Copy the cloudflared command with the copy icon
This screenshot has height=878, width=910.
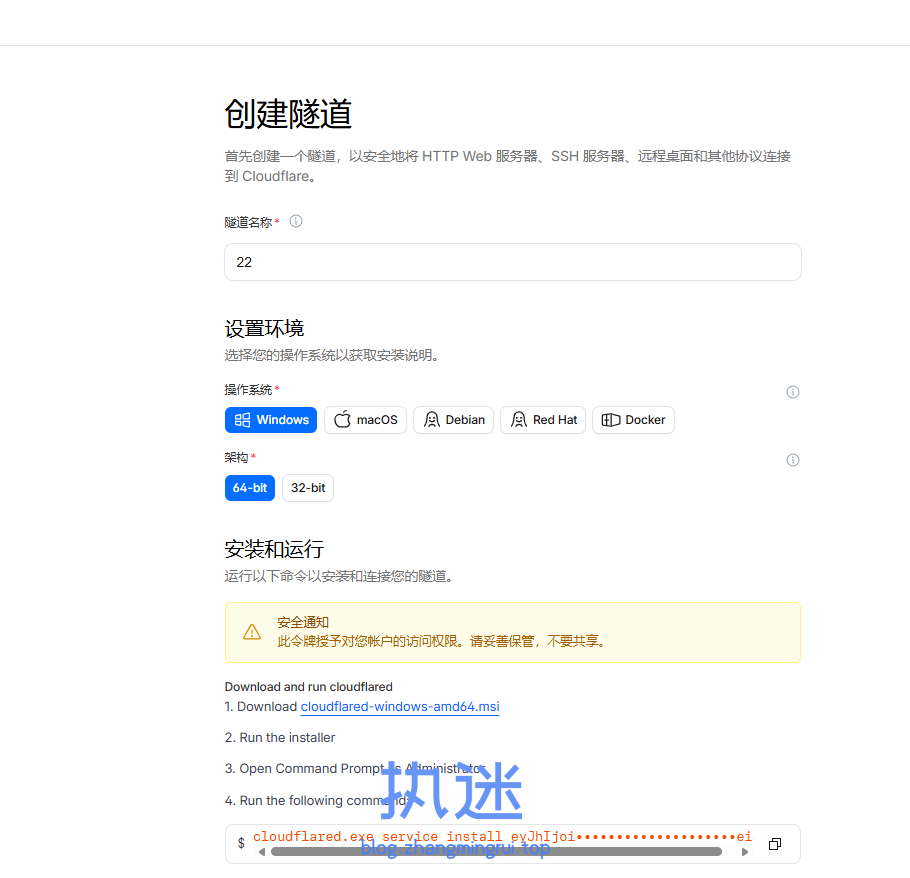(774, 843)
